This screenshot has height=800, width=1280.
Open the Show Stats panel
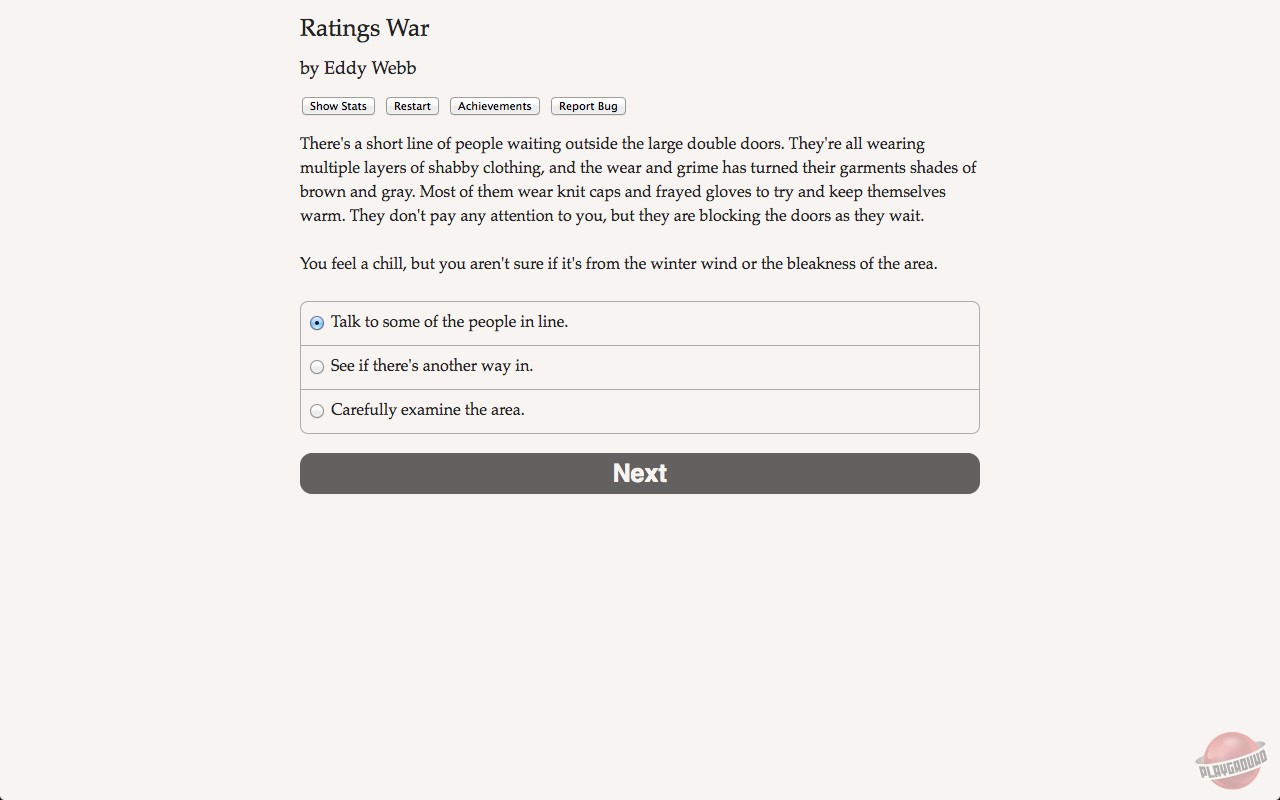click(x=338, y=106)
